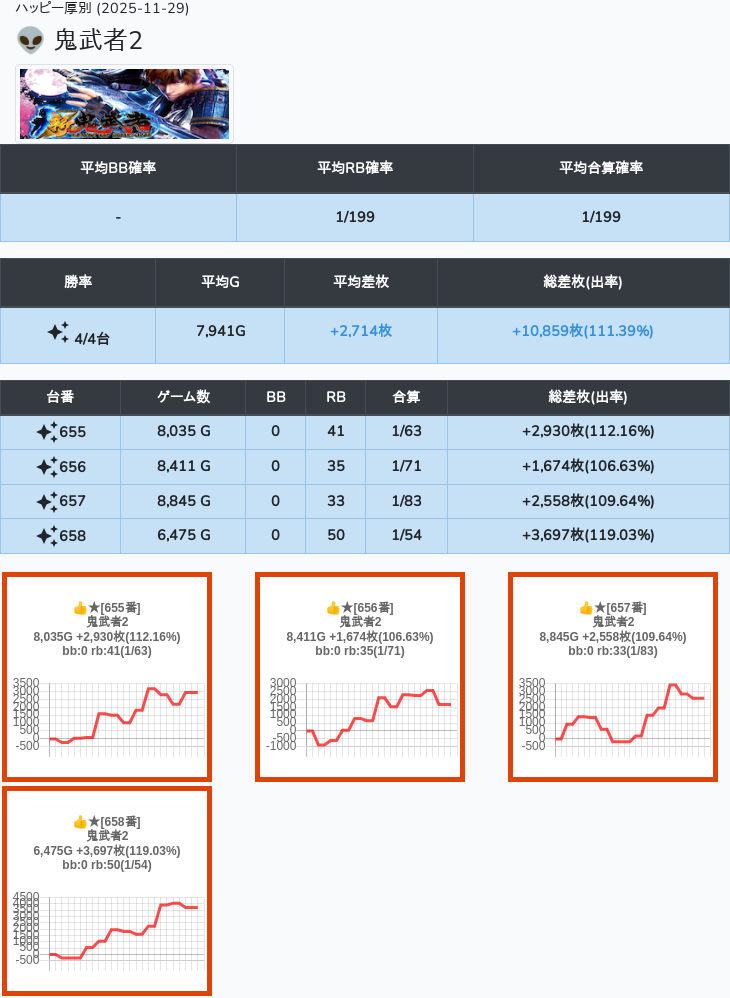The image size is (730, 998).
Task: Click the sparkle icon next to machine 657
Action: point(46,501)
